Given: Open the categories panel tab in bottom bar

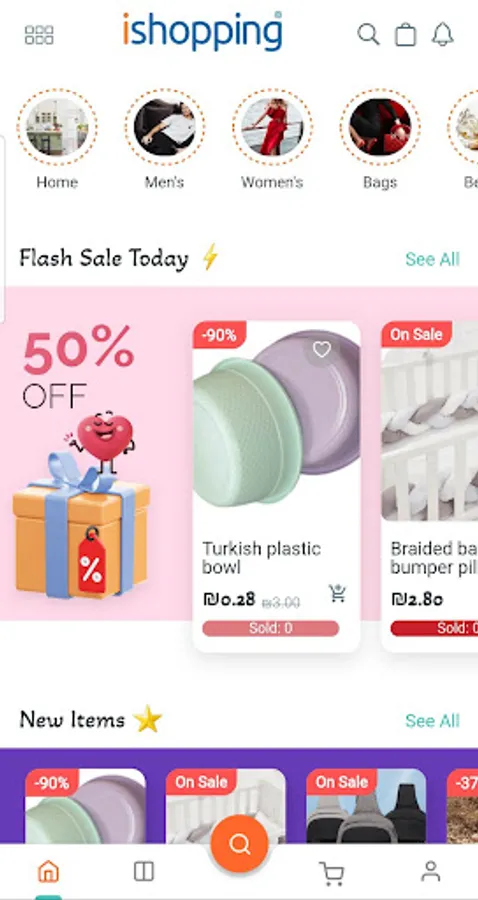Looking at the screenshot, I should click(143, 871).
